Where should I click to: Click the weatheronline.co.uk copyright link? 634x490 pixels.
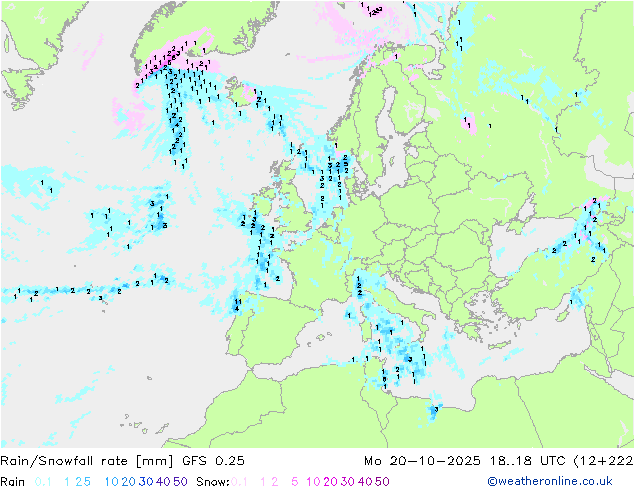point(550,481)
